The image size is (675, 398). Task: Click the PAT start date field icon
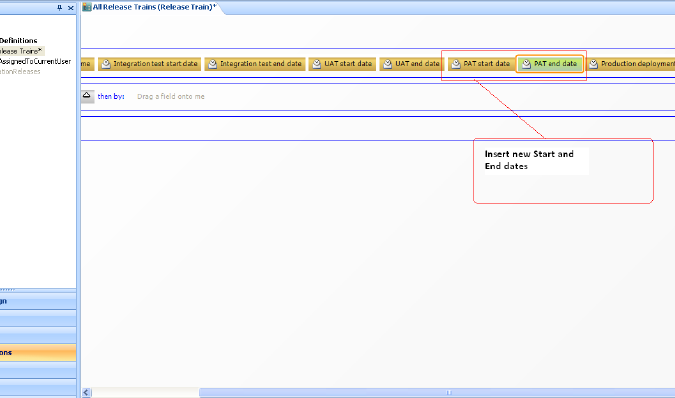pyautogui.click(x=455, y=64)
